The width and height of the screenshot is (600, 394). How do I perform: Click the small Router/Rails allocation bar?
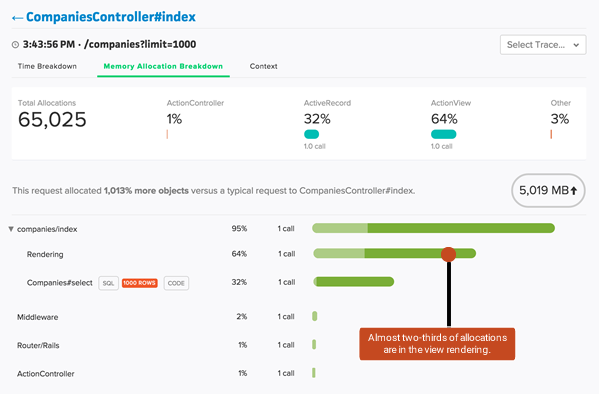tap(314, 344)
